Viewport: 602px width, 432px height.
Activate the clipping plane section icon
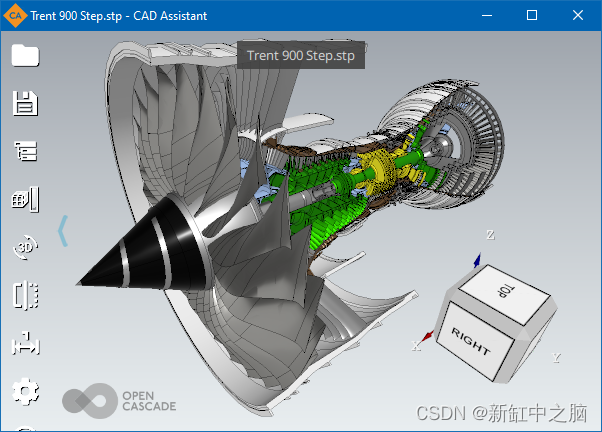point(26,295)
